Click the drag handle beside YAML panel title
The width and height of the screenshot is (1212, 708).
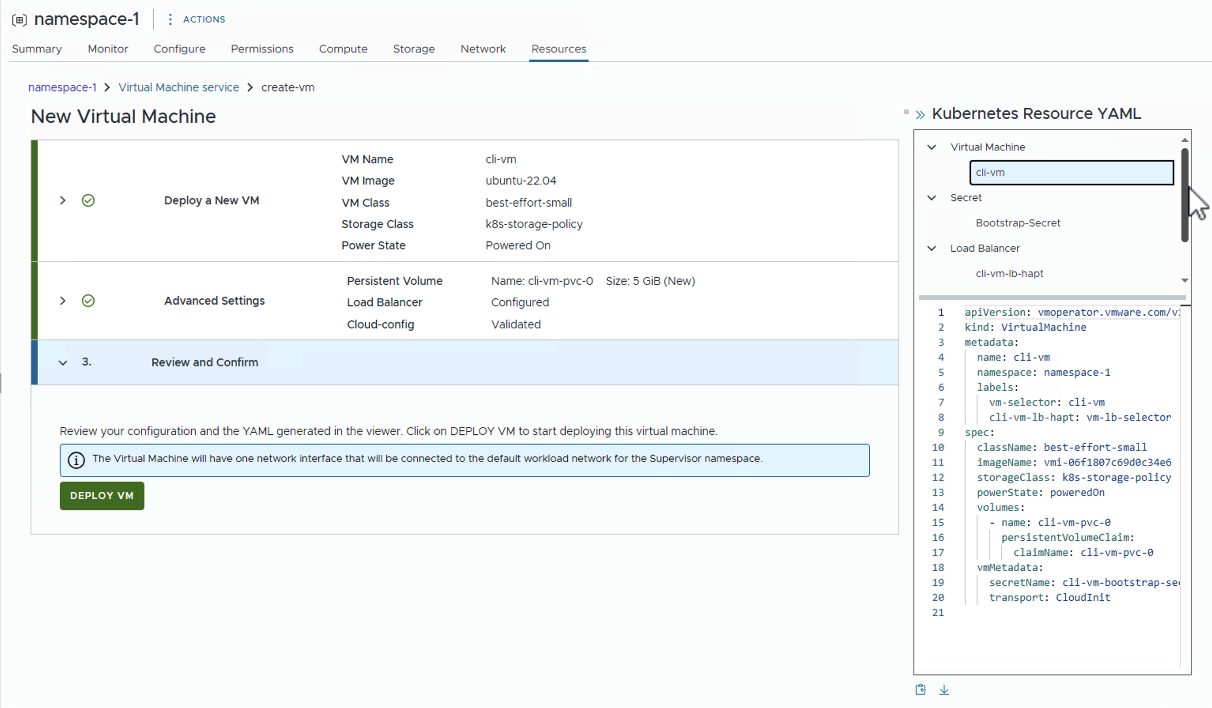click(x=906, y=112)
